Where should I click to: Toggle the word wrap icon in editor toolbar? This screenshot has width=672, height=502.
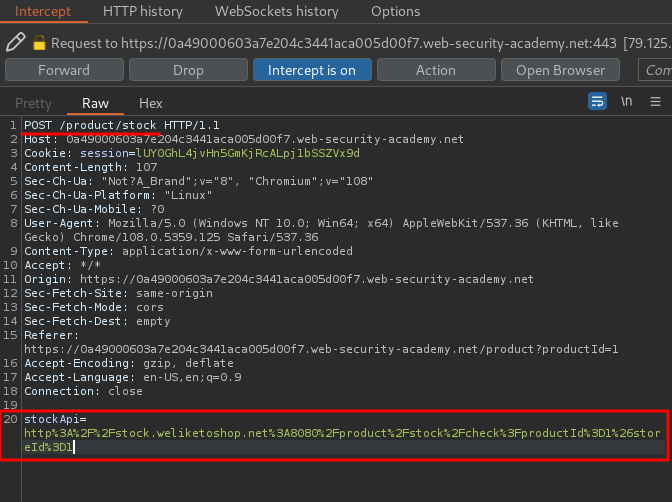pyautogui.click(x=597, y=102)
